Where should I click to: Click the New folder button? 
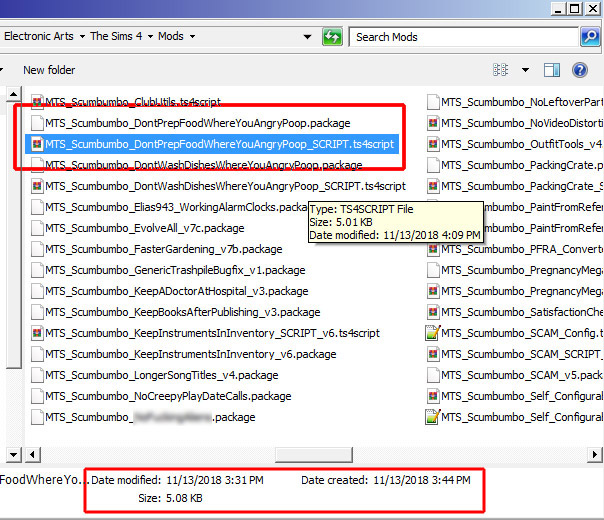[49, 70]
